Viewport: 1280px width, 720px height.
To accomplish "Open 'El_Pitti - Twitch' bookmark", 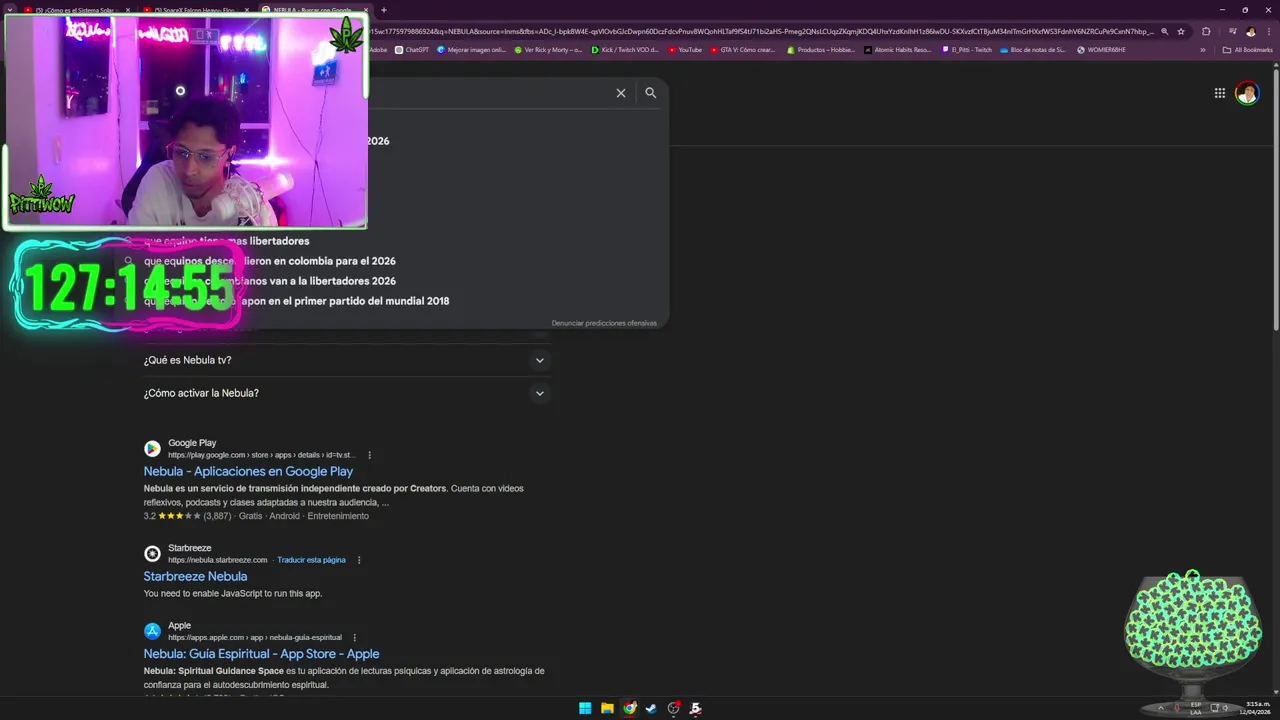I will (x=967, y=50).
